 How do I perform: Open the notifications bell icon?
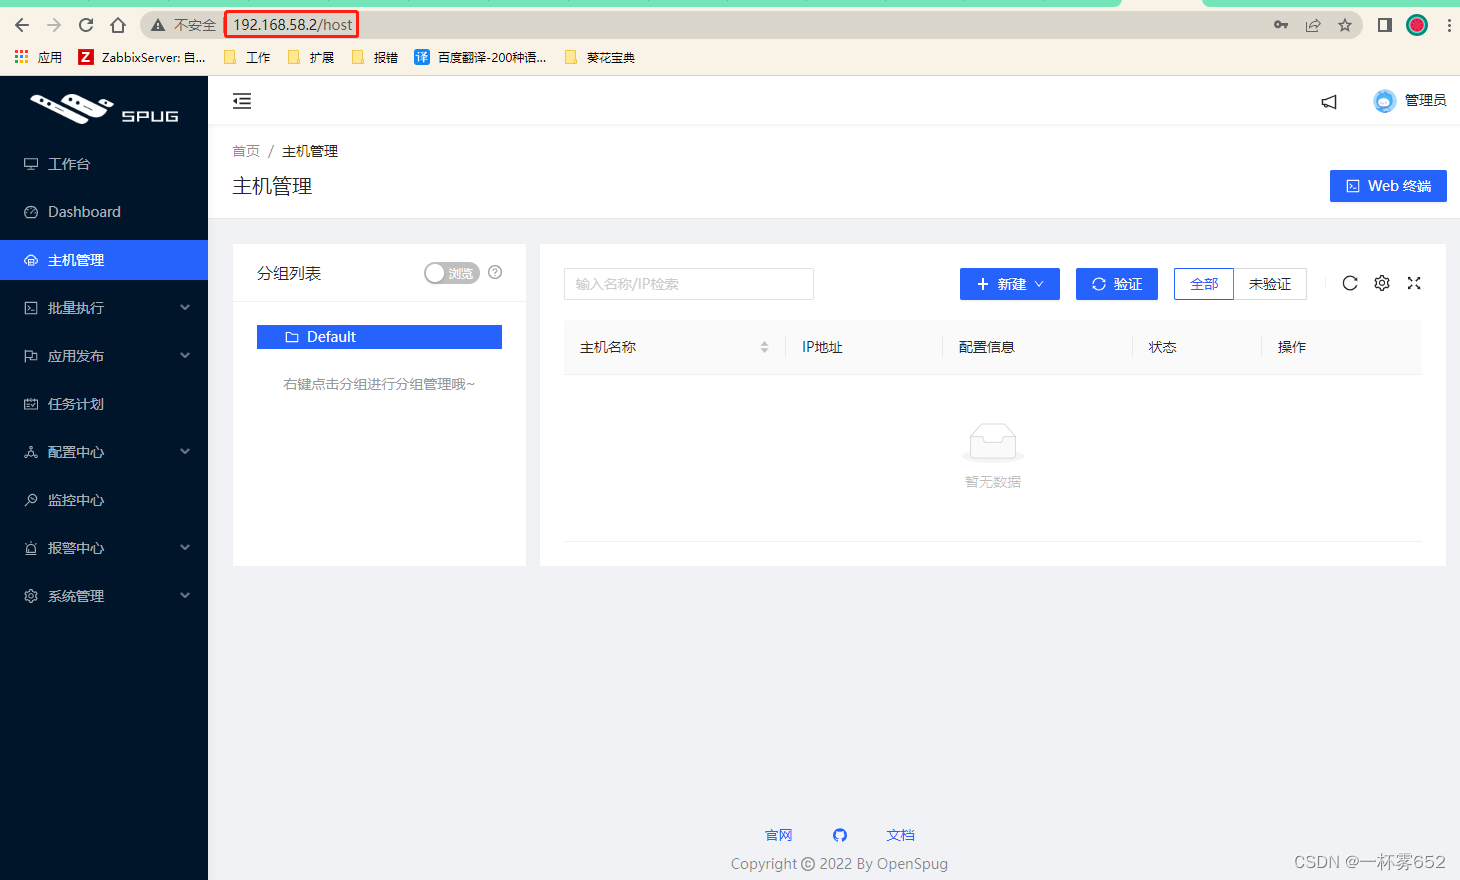pyautogui.click(x=1329, y=101)
